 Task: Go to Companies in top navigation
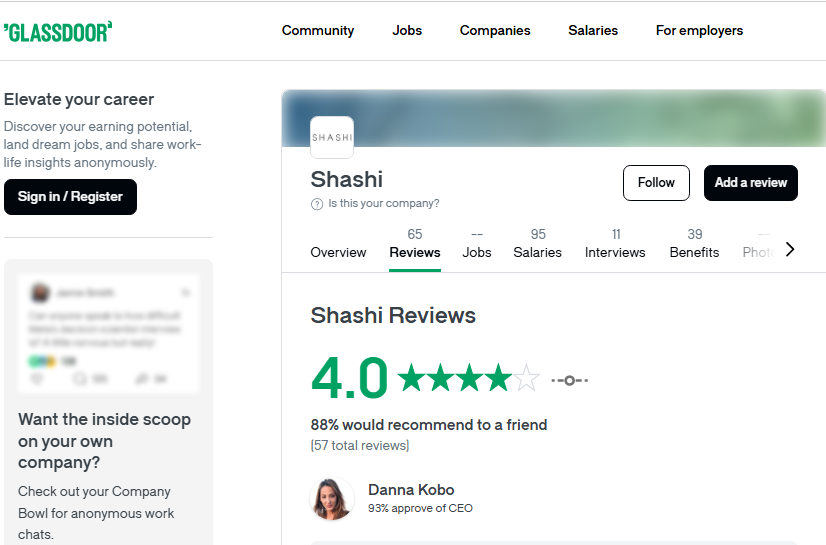pyautogui.click(x=495, y=31)
